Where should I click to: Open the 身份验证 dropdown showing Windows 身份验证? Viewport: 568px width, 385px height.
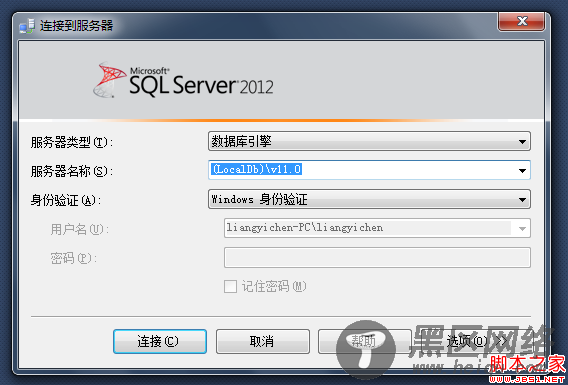tap(369, 199)
